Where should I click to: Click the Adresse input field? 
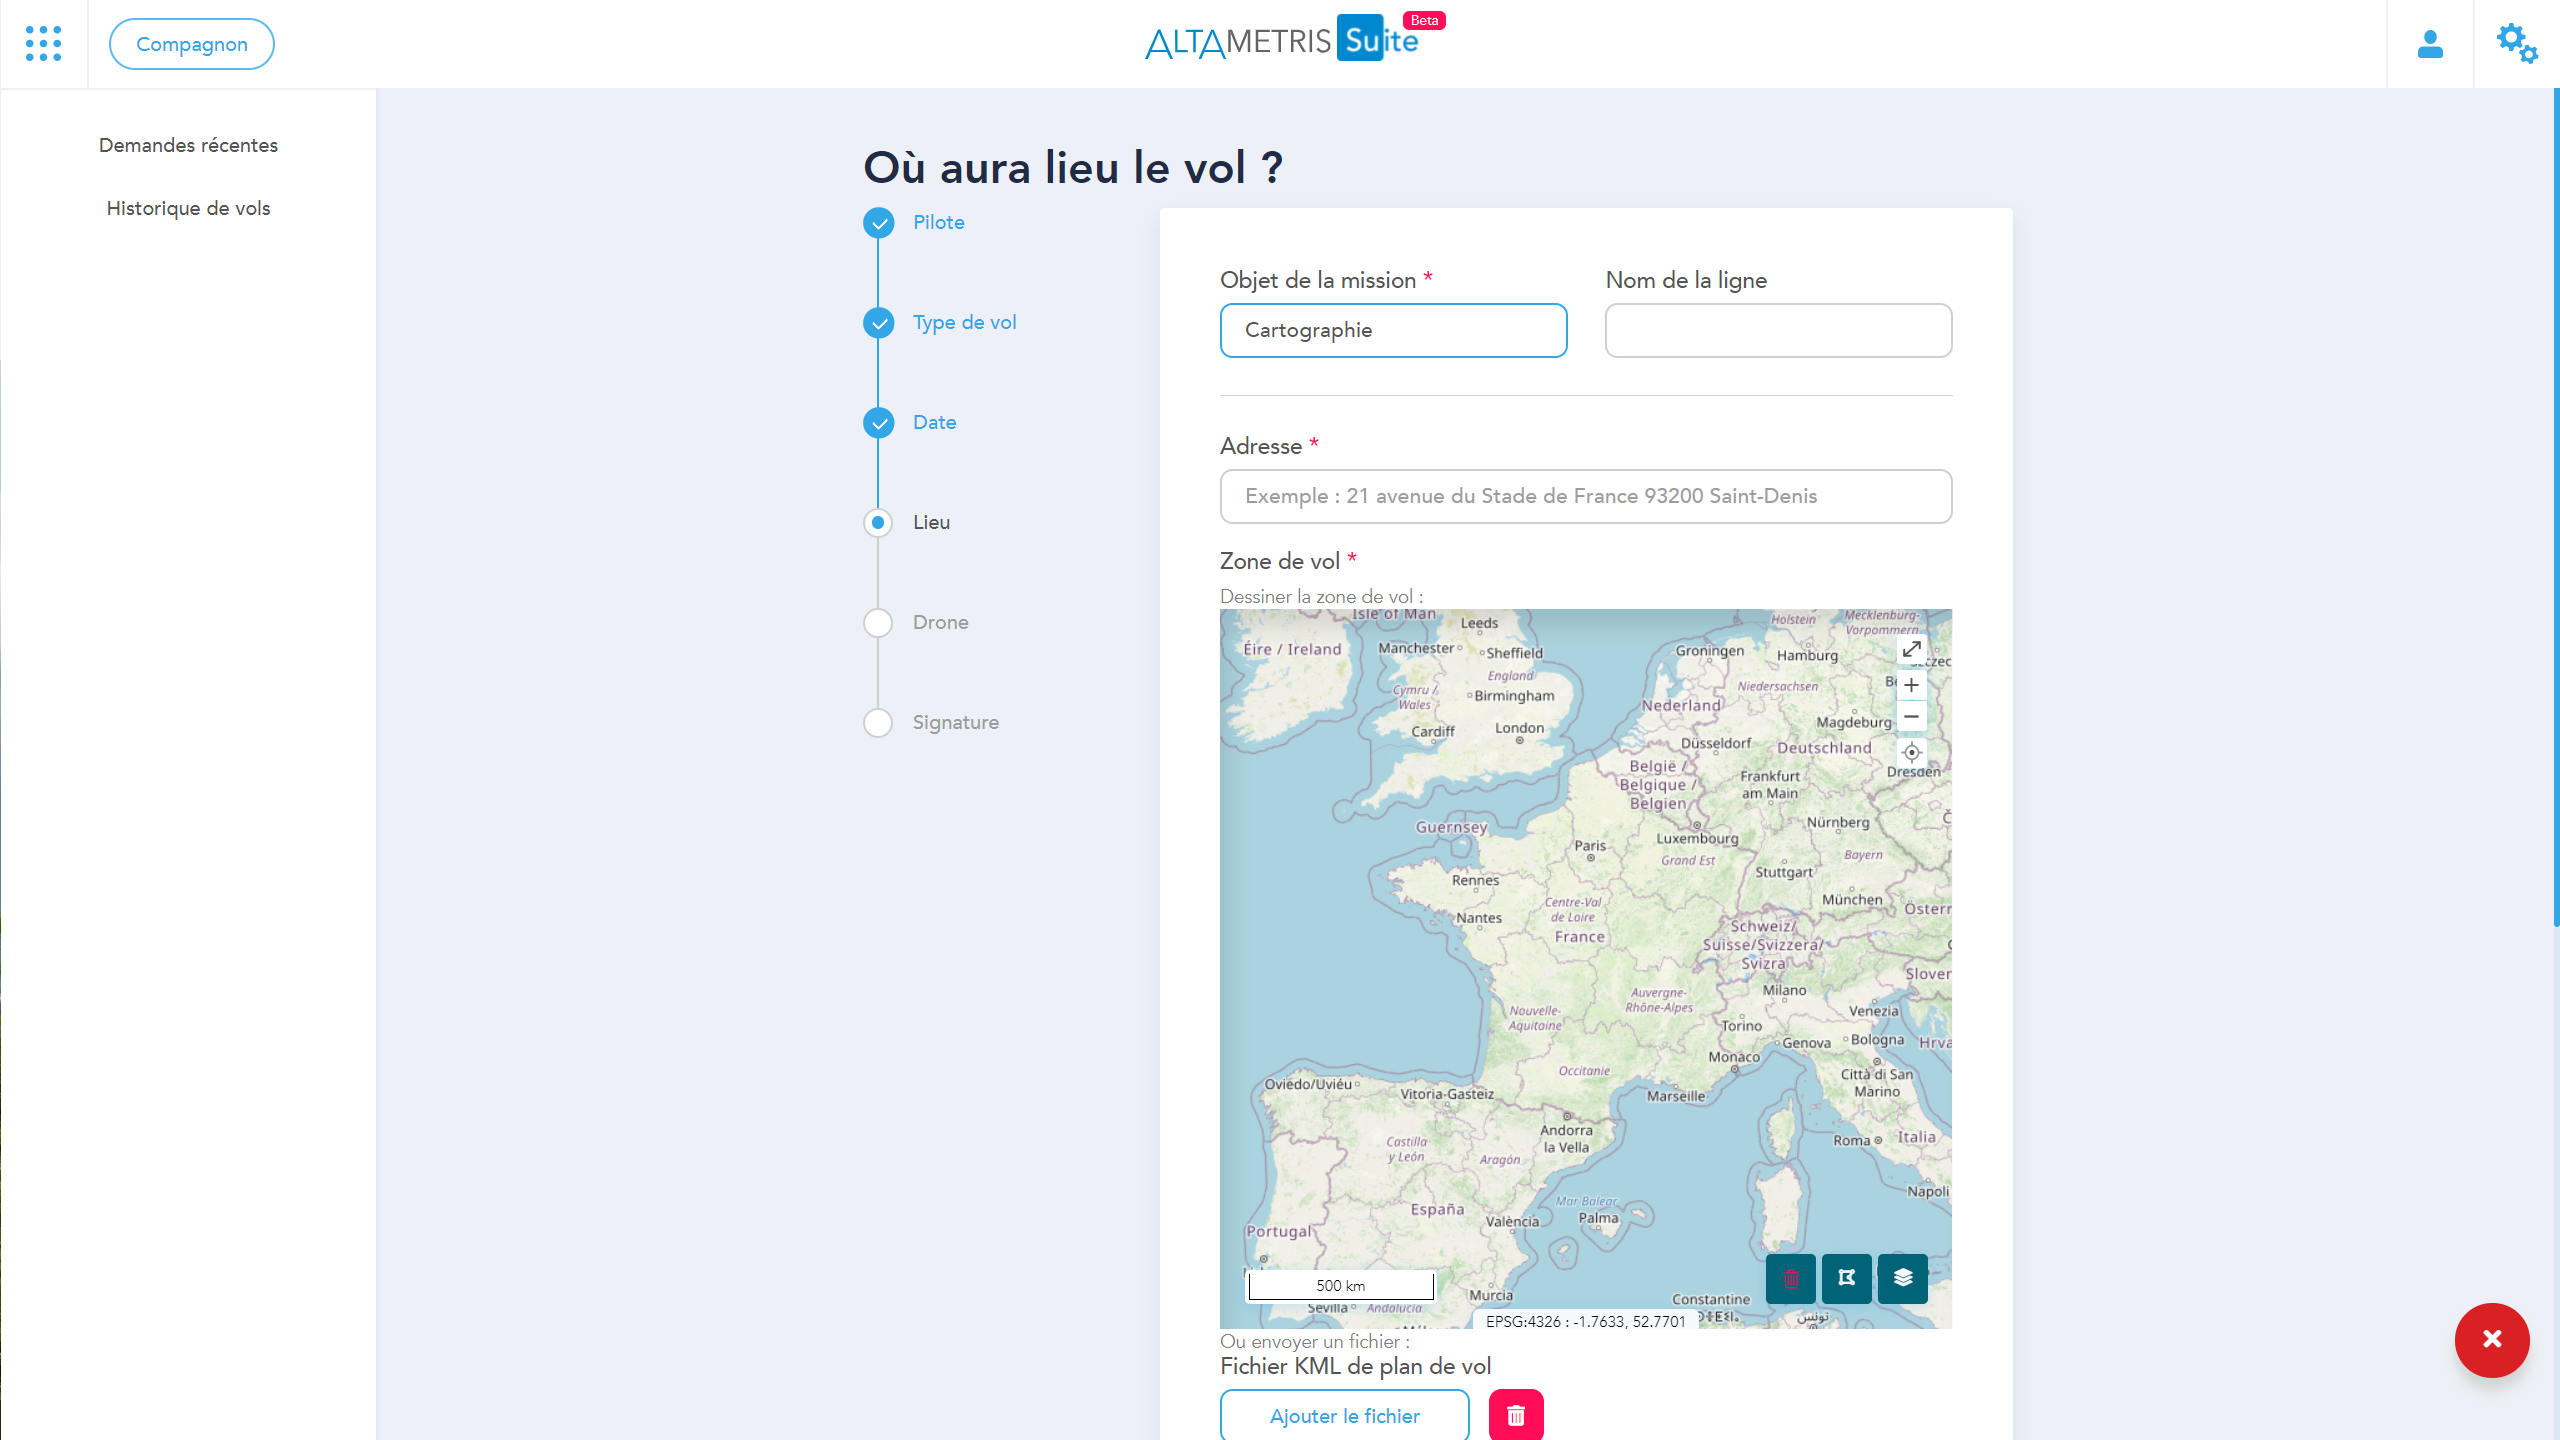coord(1585,496)
